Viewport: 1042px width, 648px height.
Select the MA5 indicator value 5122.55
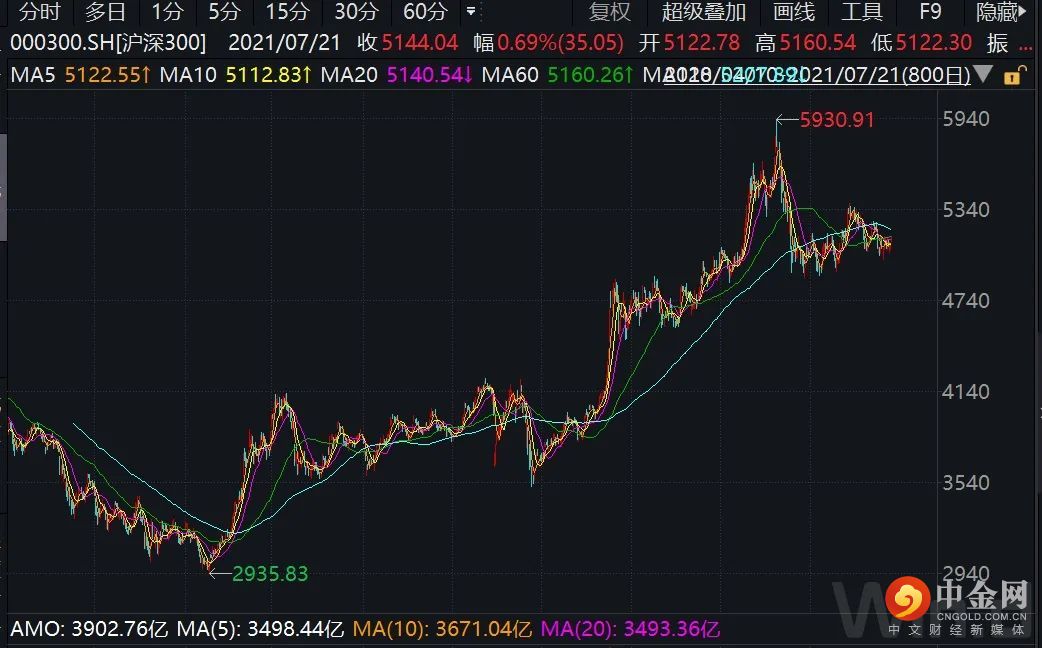[108, 74]
